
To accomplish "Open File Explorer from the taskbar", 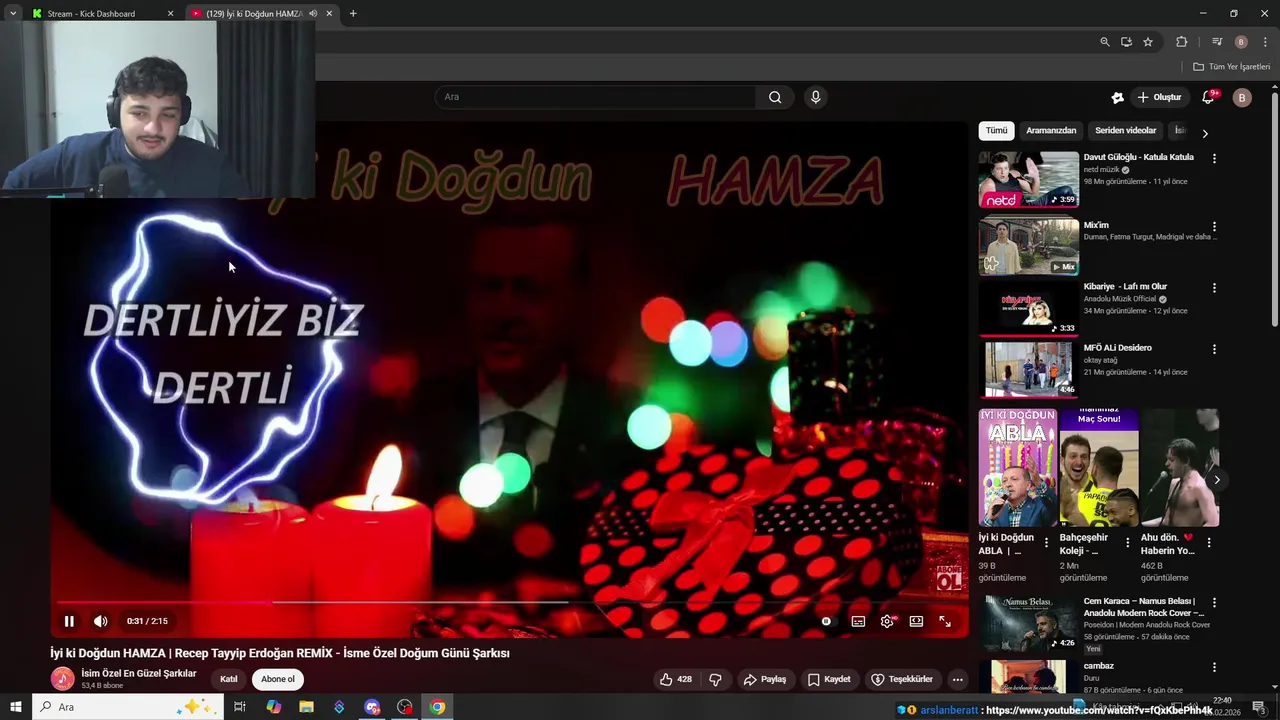I will coord(306,707).
